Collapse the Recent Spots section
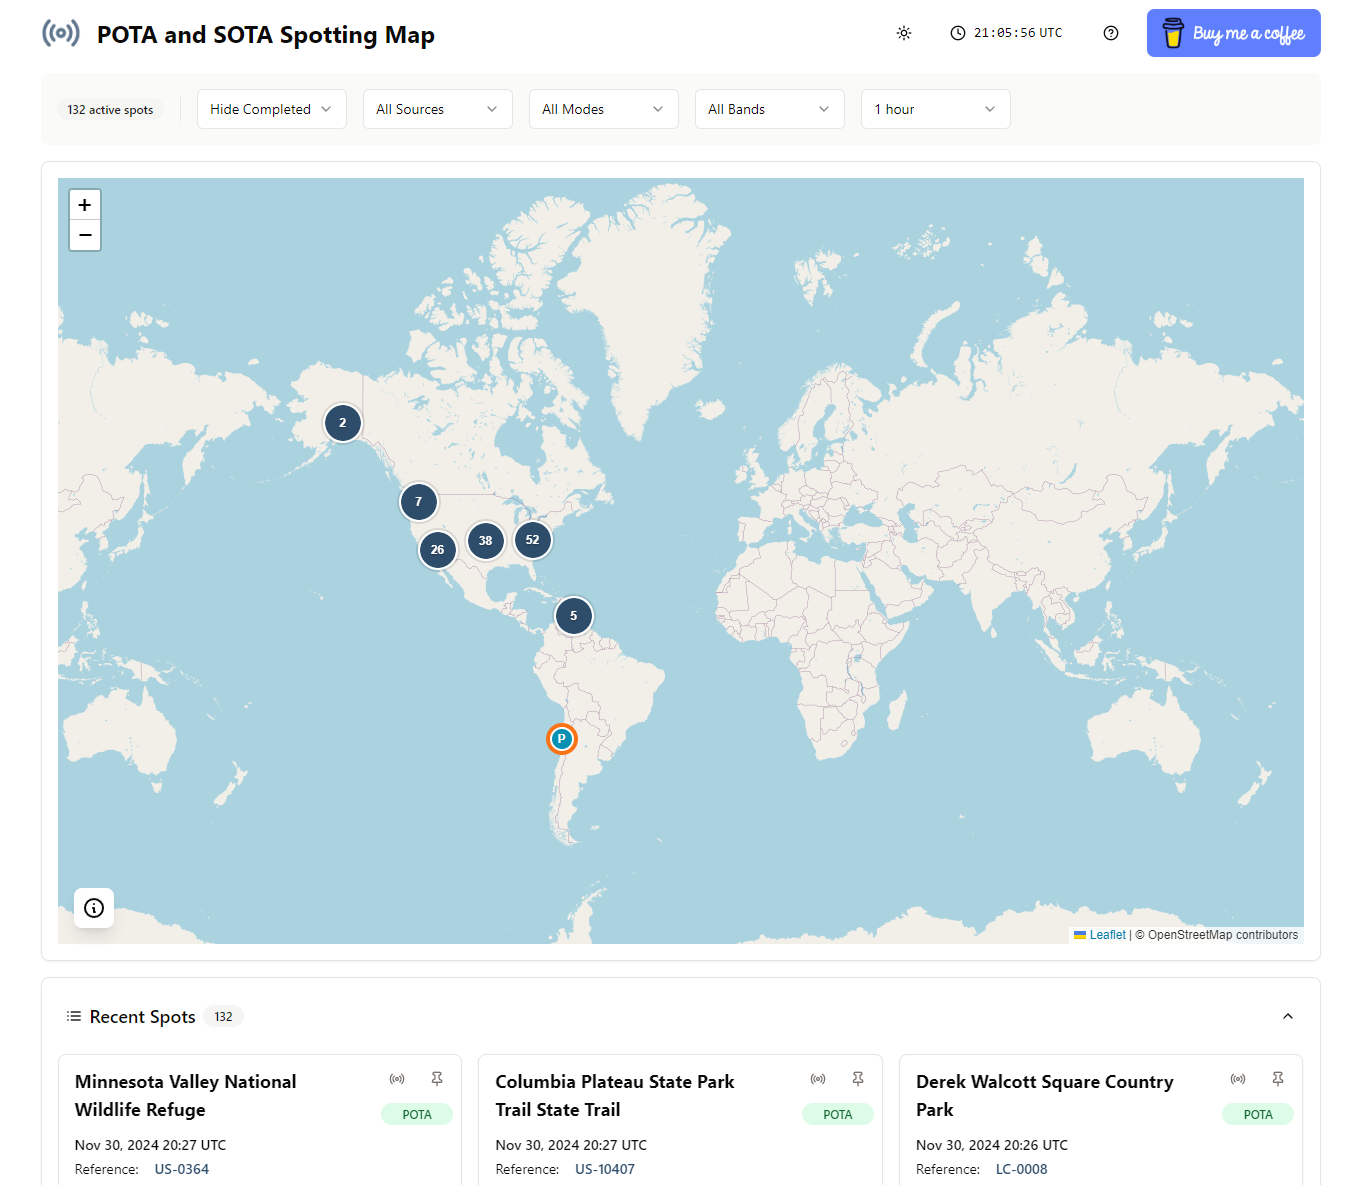Image resolution: width=1349 pixels, height=1185 pixels. (x=1287, y=1016)
